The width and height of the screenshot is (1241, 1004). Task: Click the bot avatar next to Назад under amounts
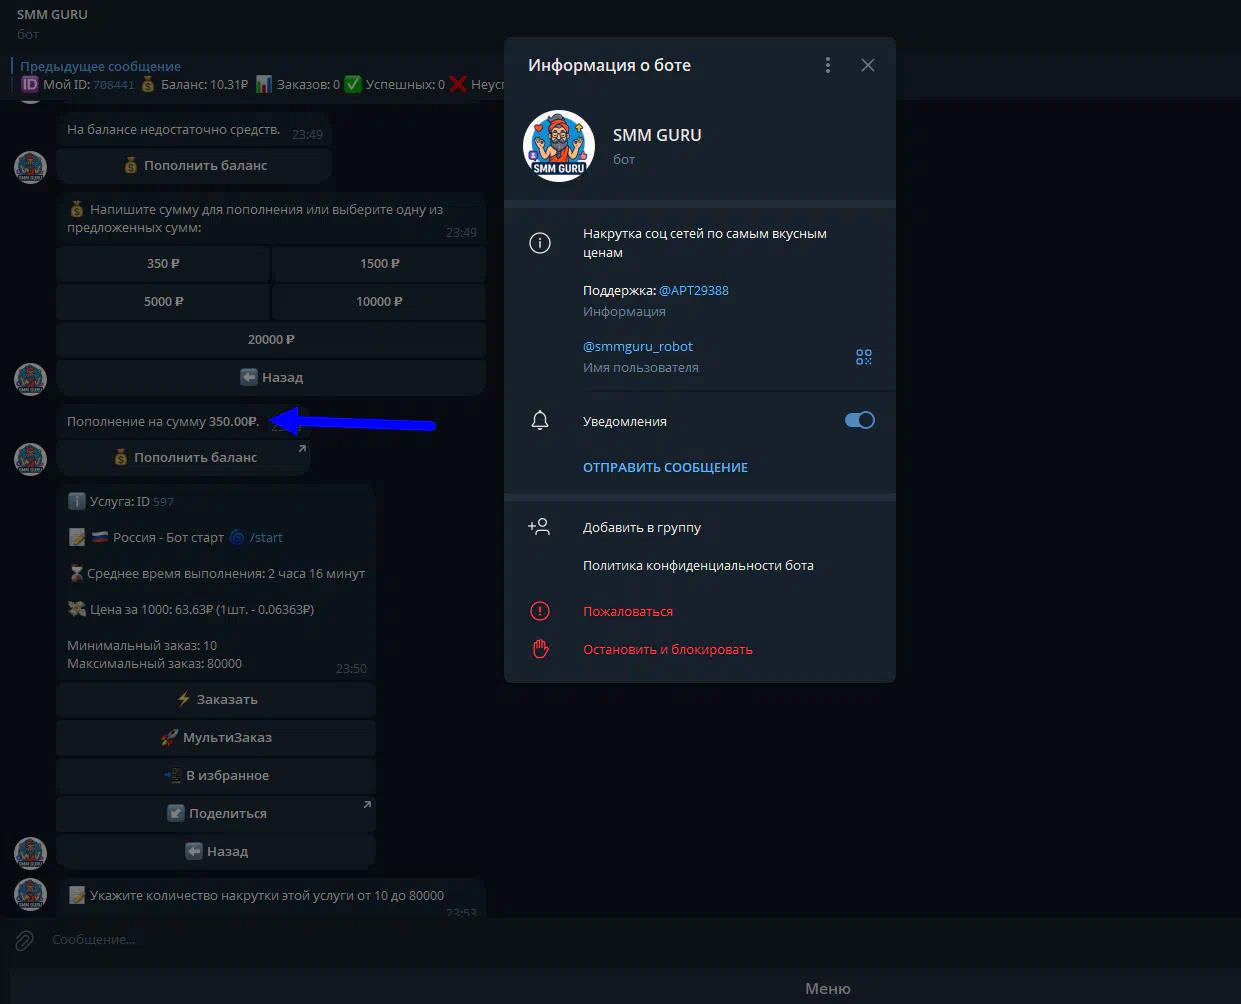[x=30, y=379]
